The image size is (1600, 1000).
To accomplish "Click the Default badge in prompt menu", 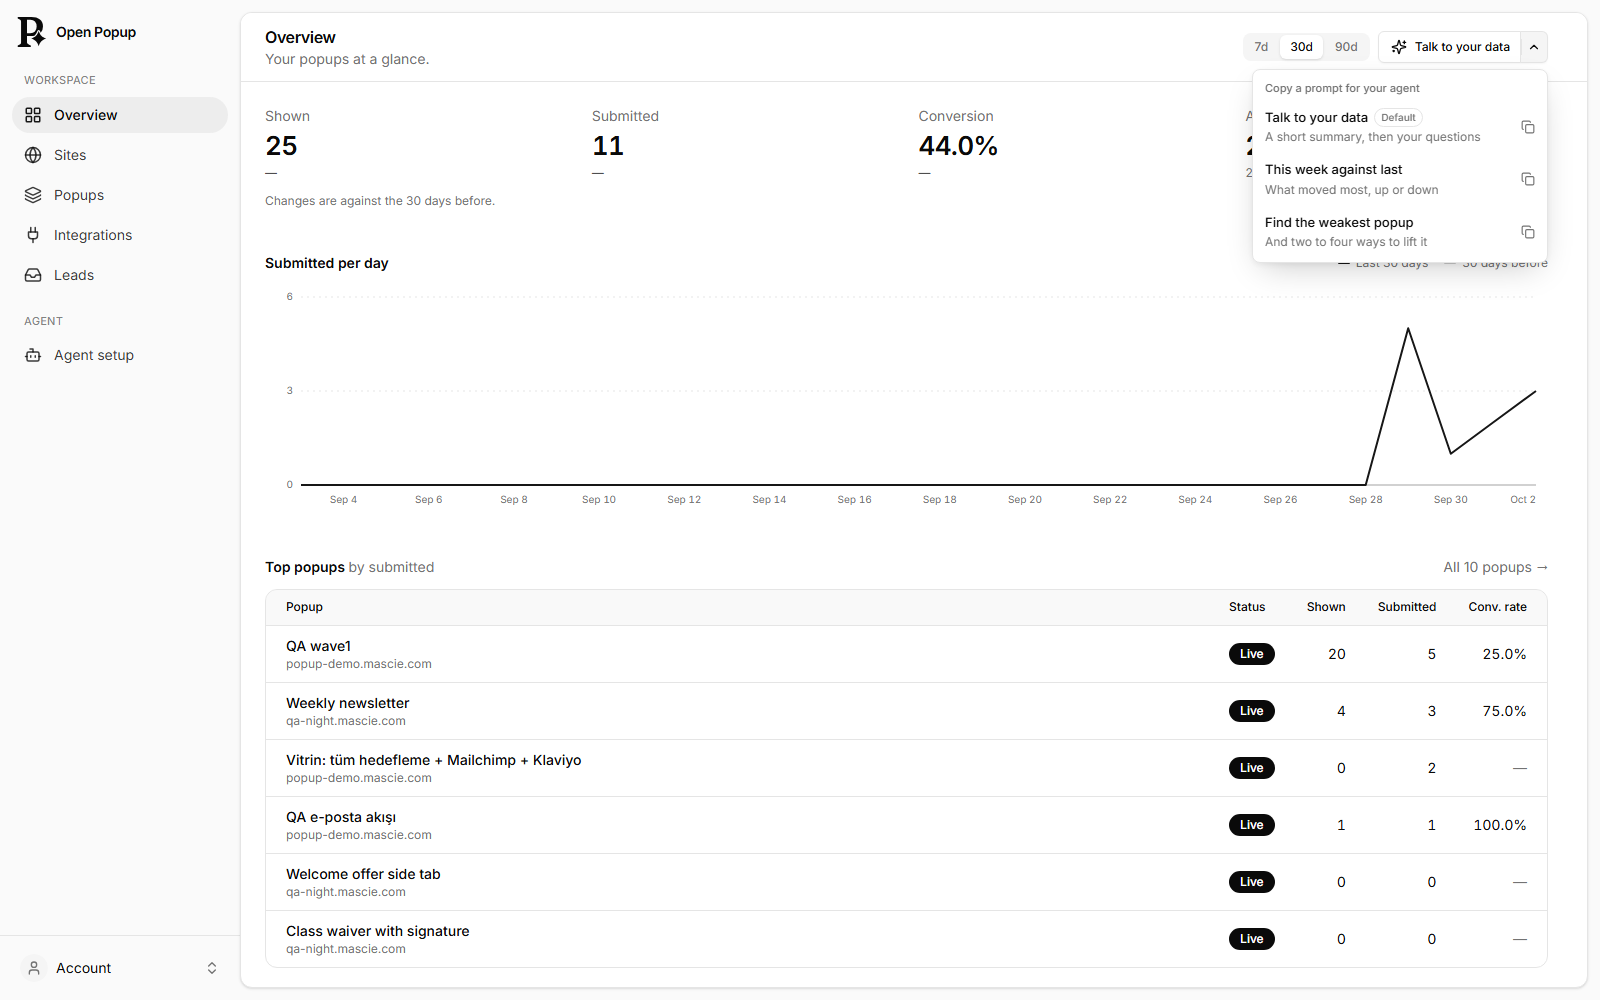I will pos(1398,117).
